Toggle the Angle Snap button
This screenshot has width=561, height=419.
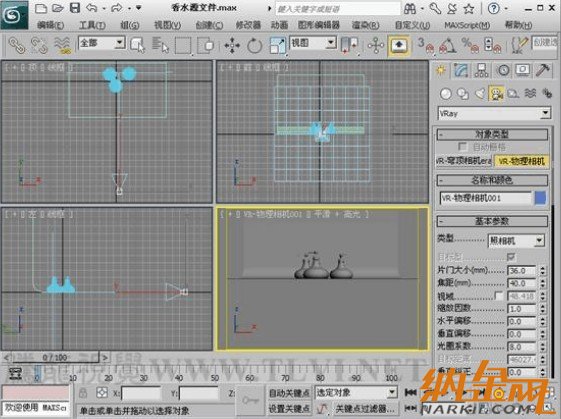point(447,46)
